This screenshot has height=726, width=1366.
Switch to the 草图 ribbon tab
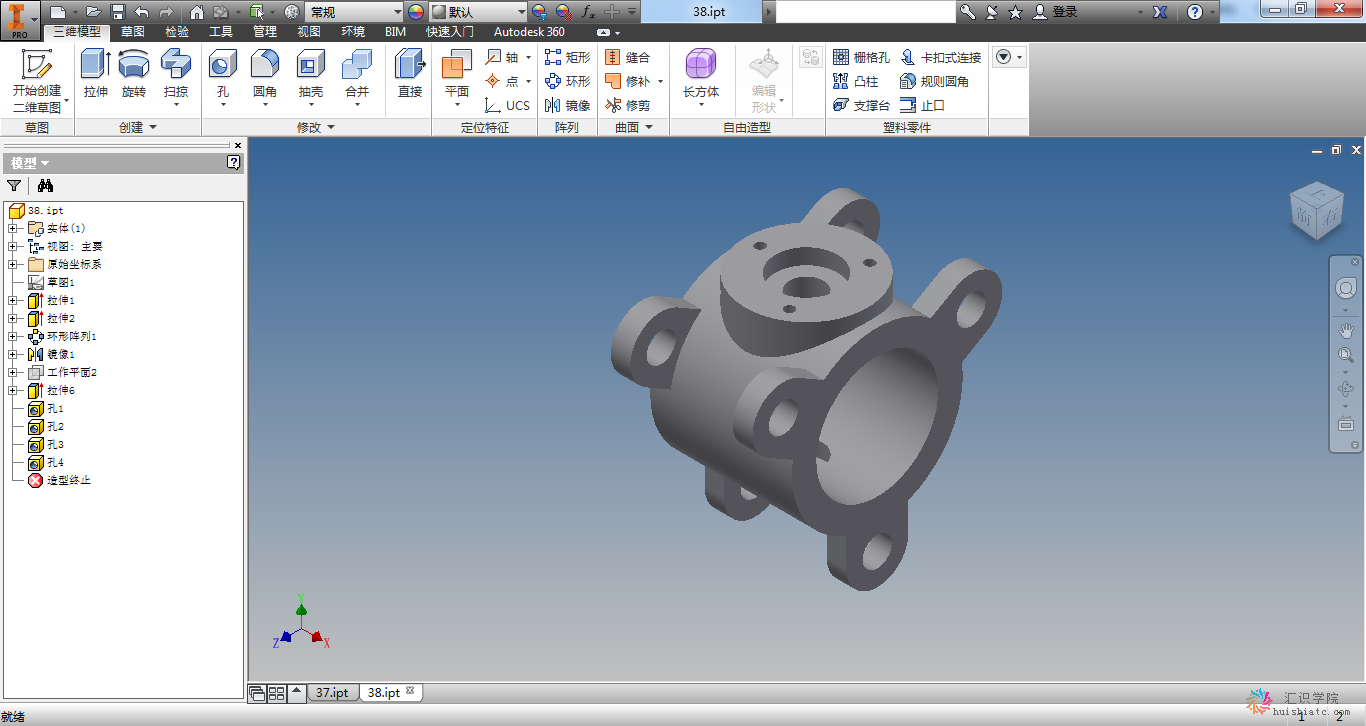pos(133,32)
